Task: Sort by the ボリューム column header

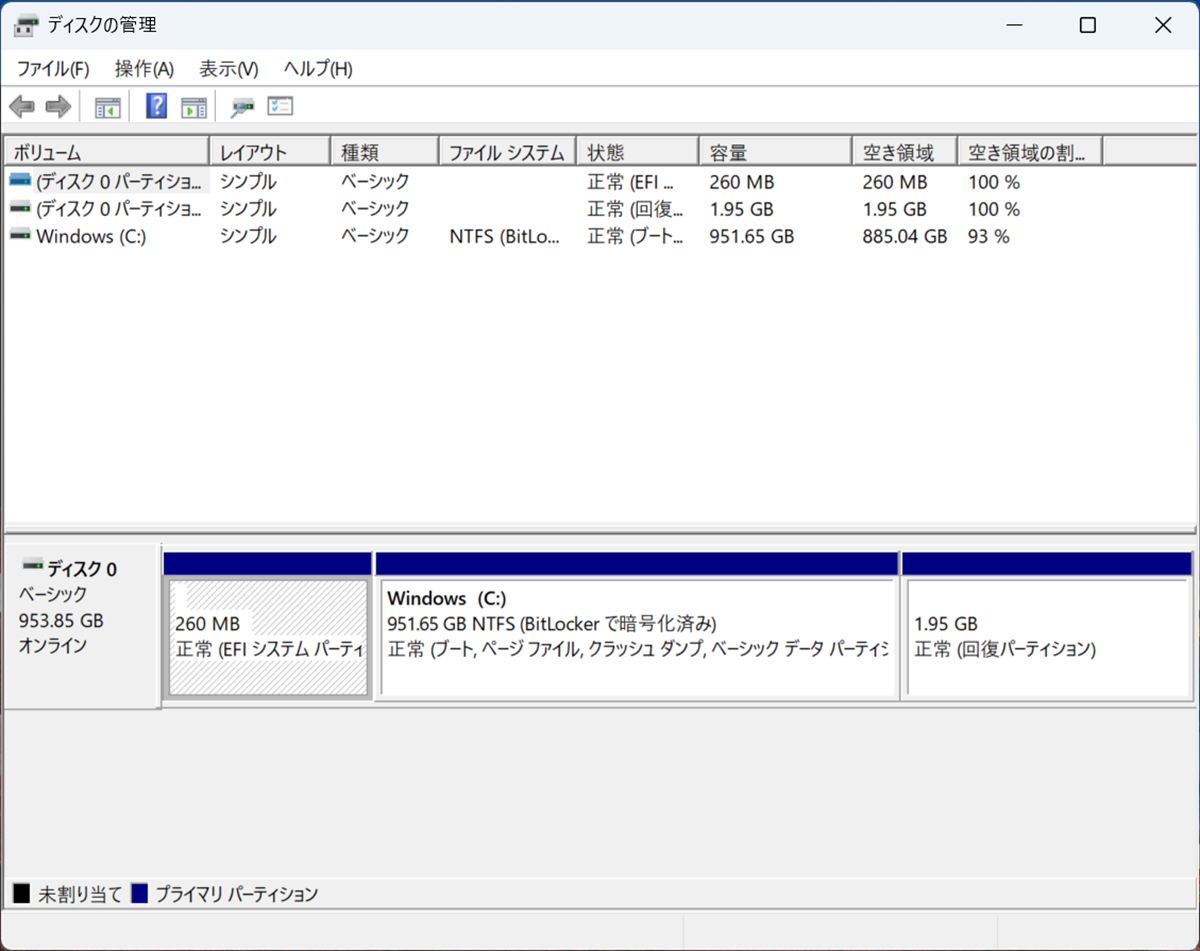Action: tap(105, 152)
